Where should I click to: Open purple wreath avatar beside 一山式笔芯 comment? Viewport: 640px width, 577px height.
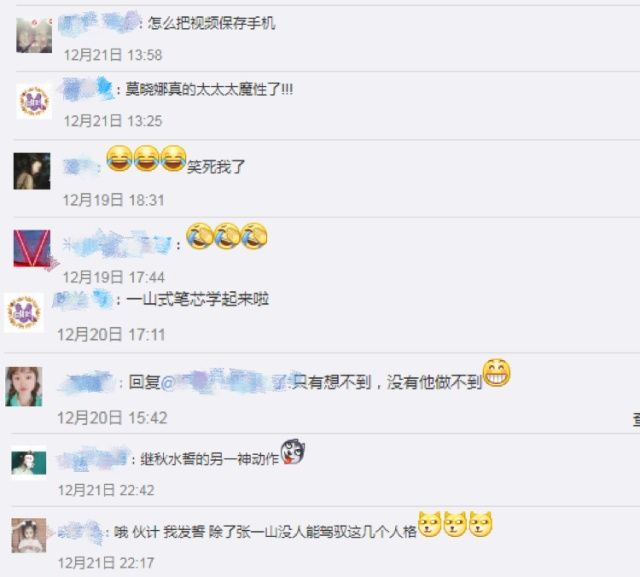tap(24, 313)
